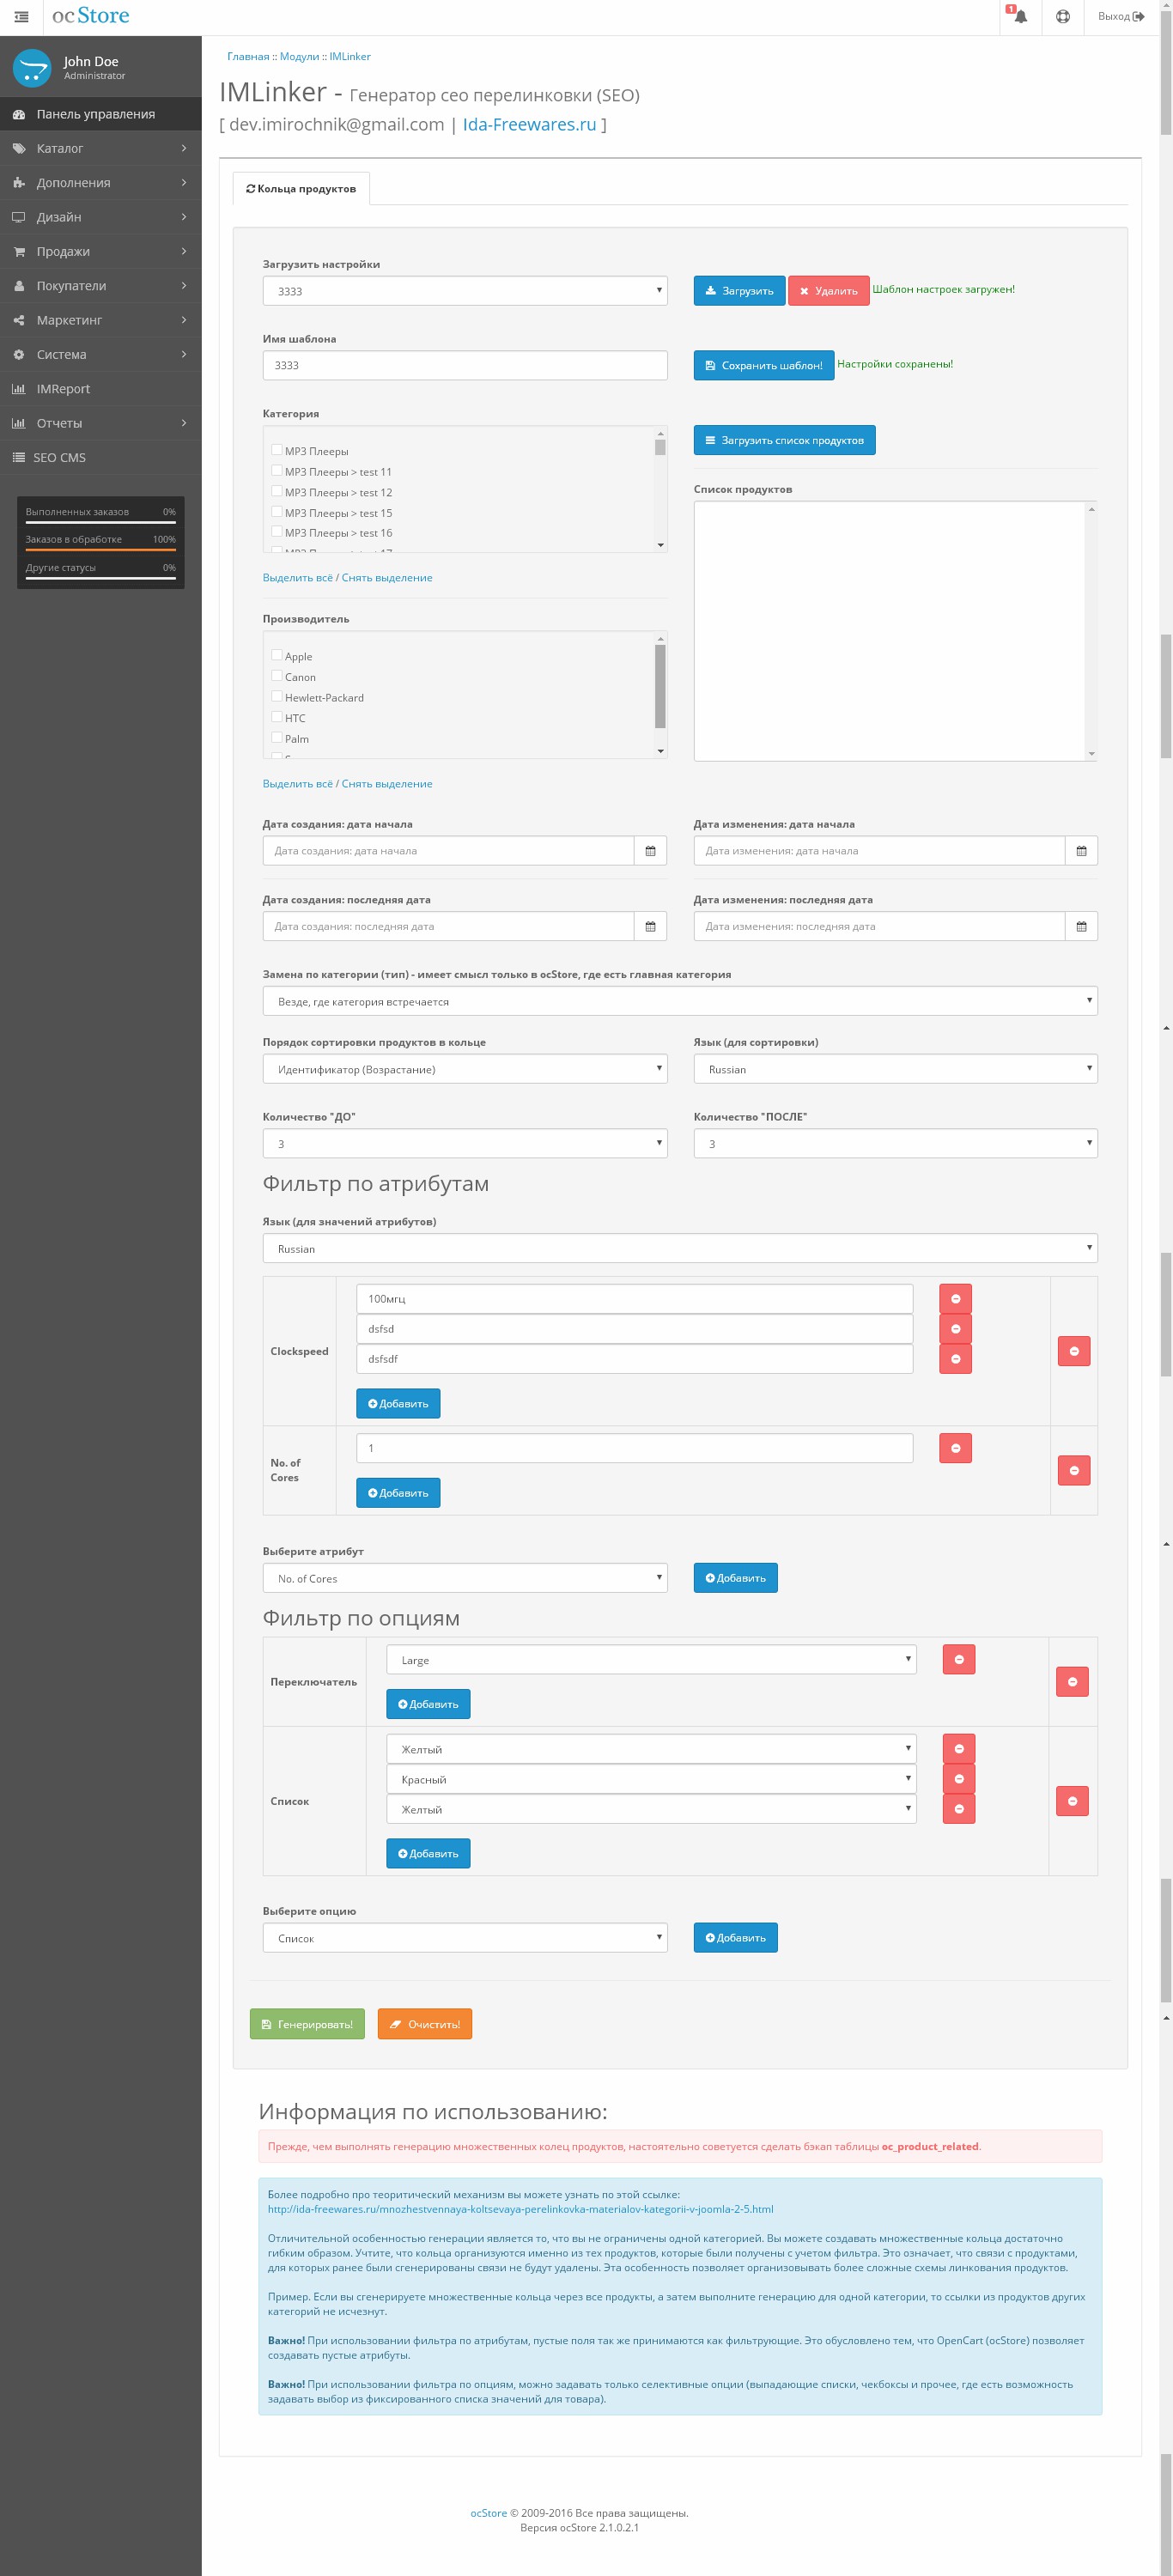Open the category replacement type dropdown
The height and width of the screenshot is (2576, 1173).
680,1001
